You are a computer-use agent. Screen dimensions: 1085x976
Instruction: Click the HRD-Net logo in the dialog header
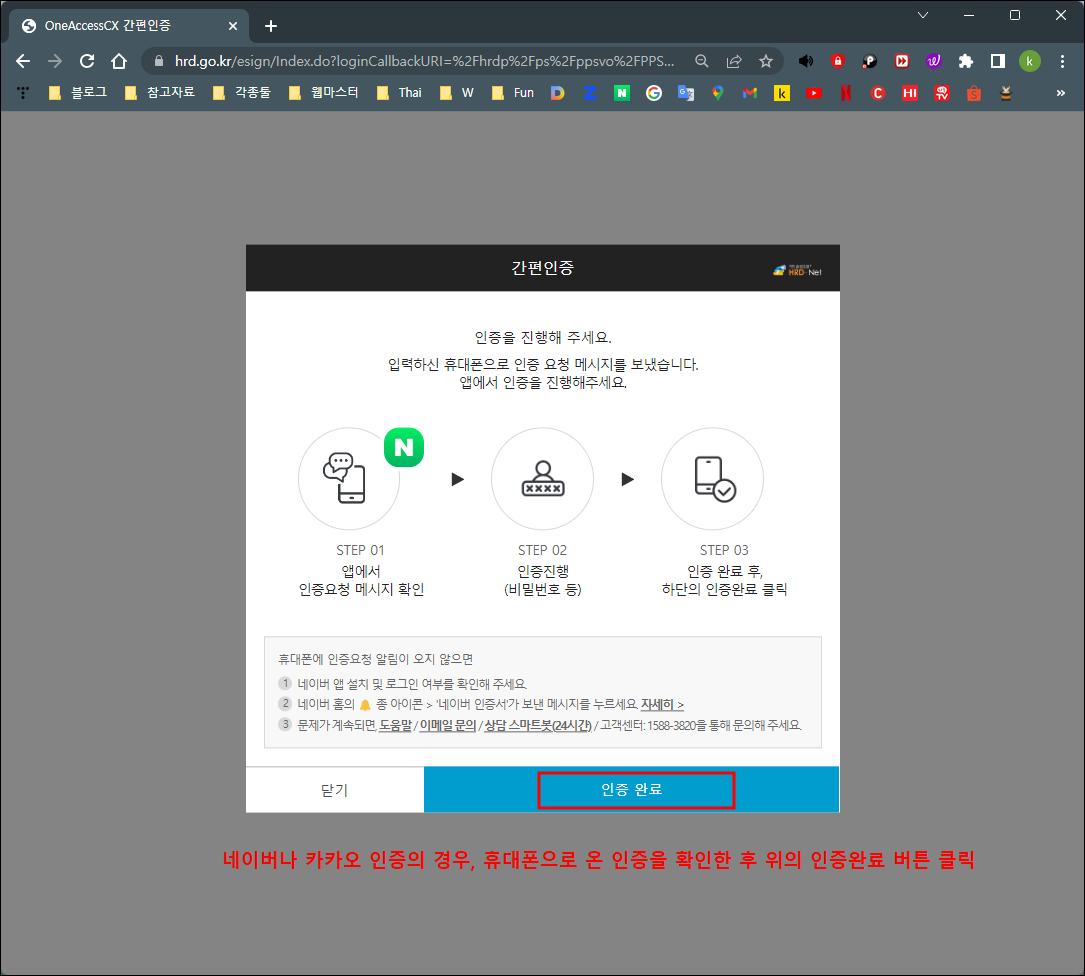(x=797, y=268)
